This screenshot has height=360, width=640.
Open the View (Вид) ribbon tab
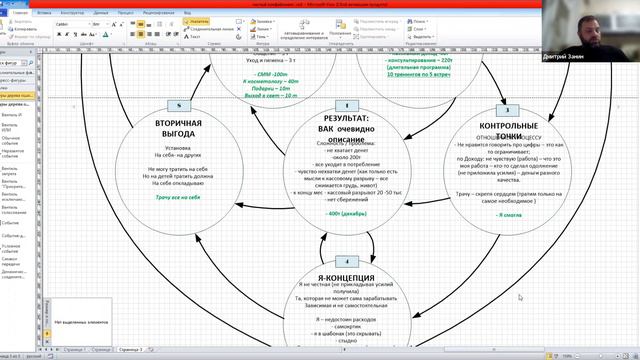[x=187, y=13]
